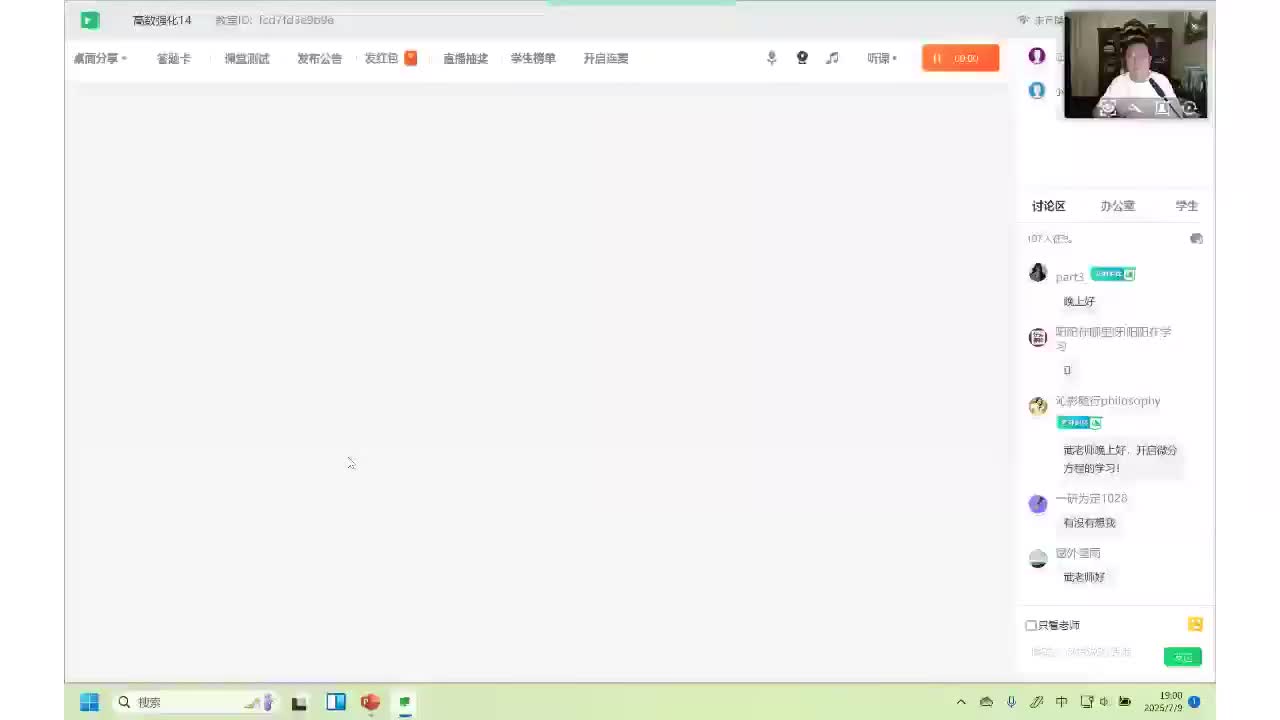Switch to the 讨论区 discussion tab
Image resolution: width=1280 pixels, height=720 pixels.
coord(1048,206)
